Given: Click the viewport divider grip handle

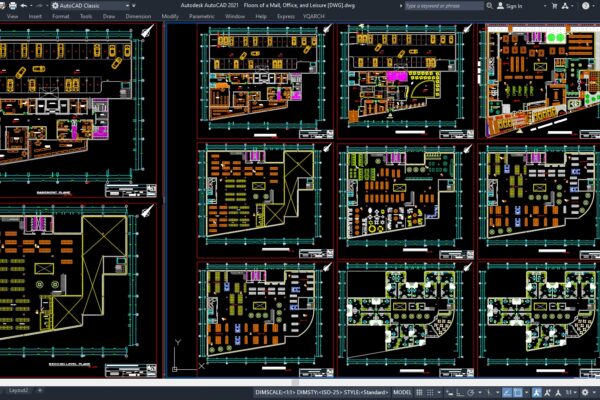Looking at the screenshot, I should (x=165, y=200).
